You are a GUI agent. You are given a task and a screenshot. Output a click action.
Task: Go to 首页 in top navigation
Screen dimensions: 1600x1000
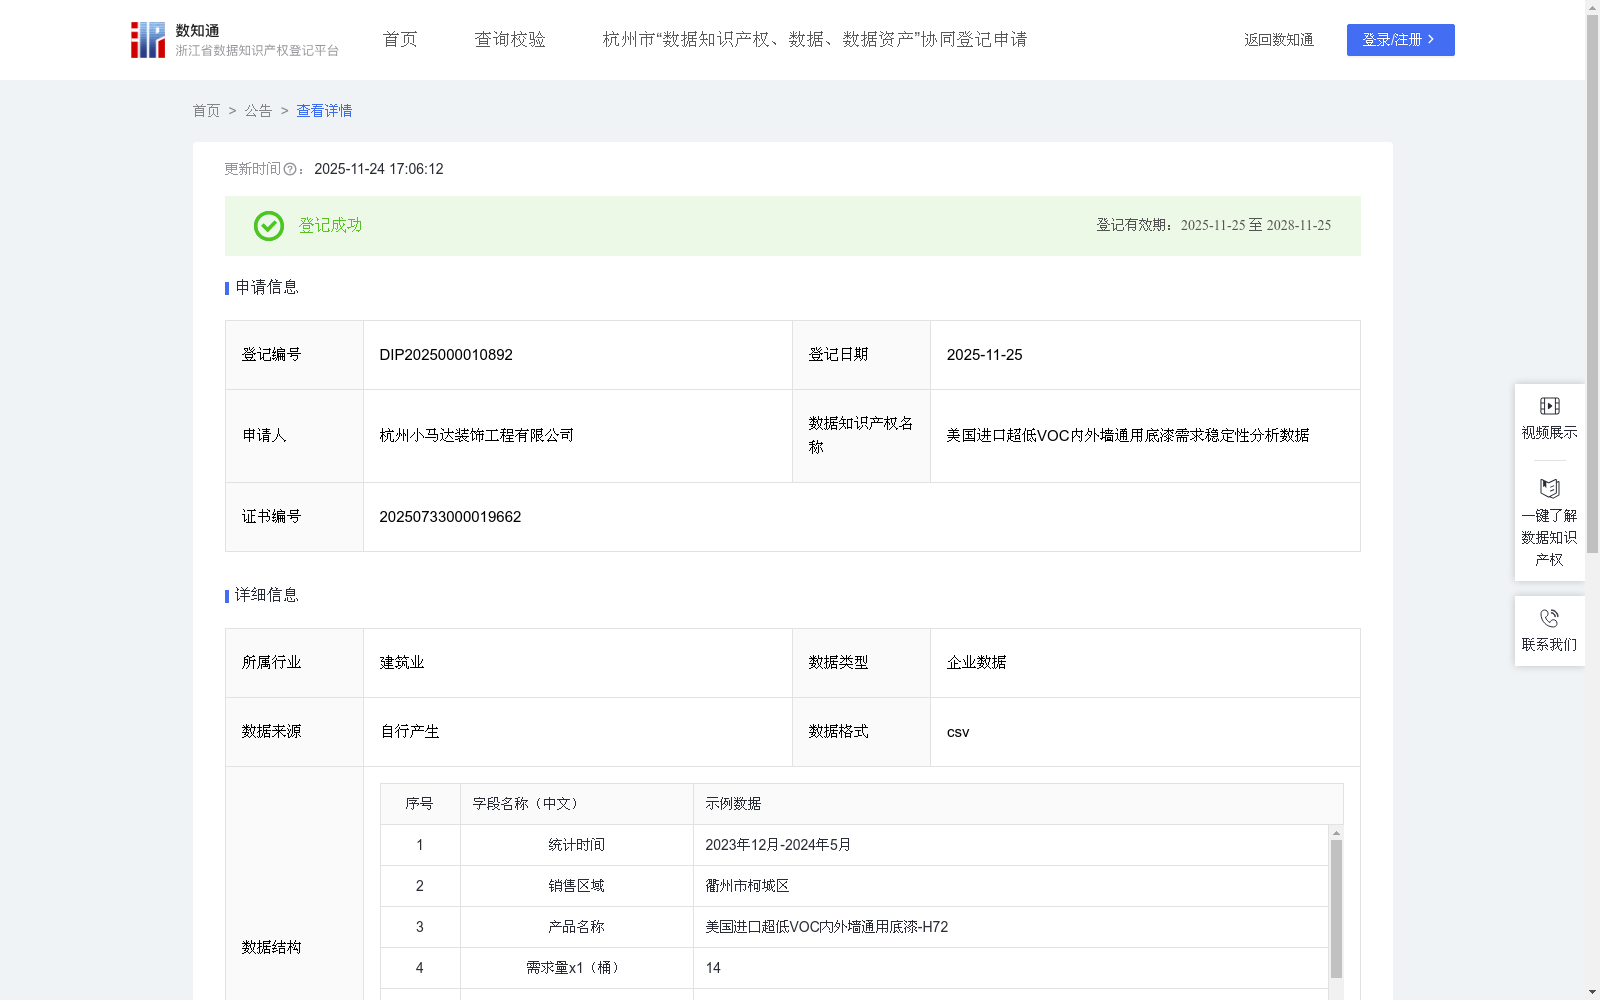400,40
